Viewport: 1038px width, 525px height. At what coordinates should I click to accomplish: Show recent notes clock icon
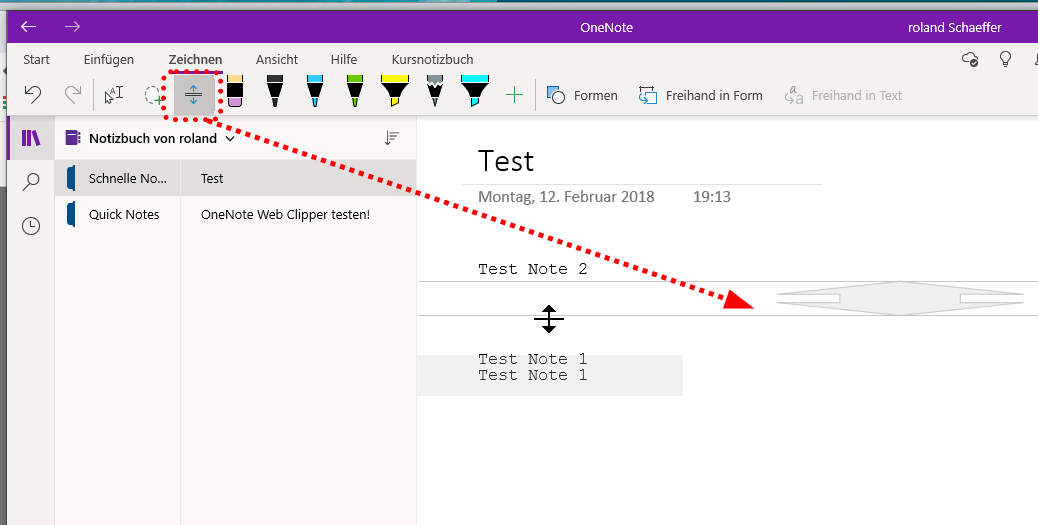click(x=31, y=226)
